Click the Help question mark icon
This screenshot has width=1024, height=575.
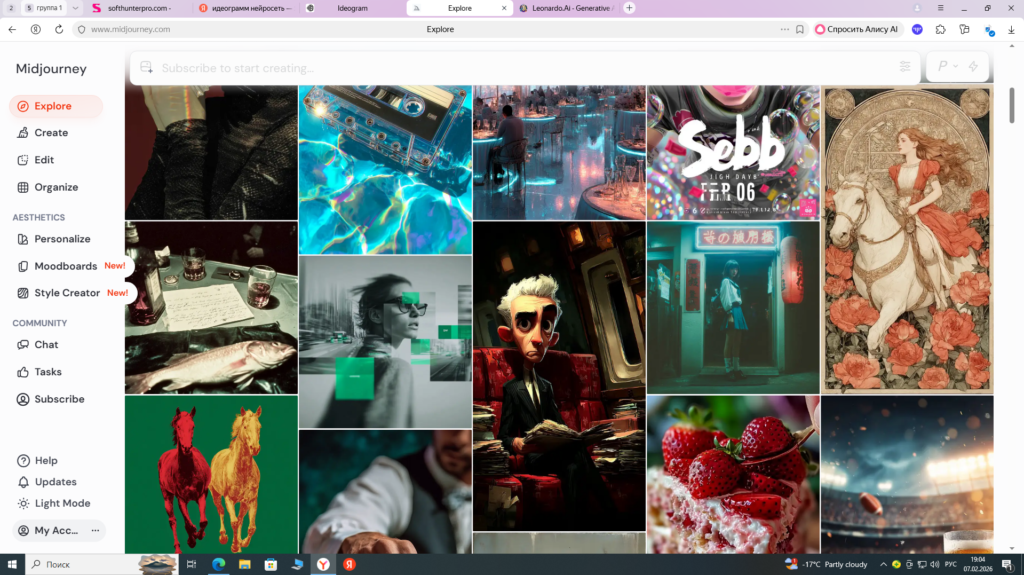[23, 461]
